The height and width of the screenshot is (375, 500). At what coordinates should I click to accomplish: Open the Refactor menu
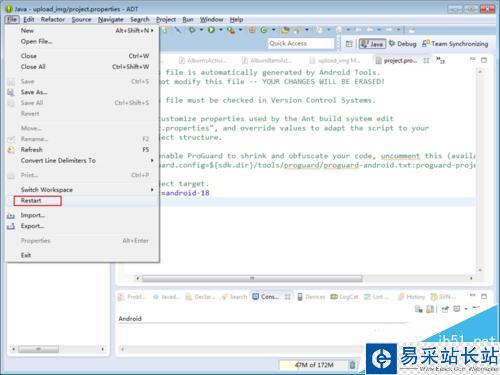[x=53, y=20]
